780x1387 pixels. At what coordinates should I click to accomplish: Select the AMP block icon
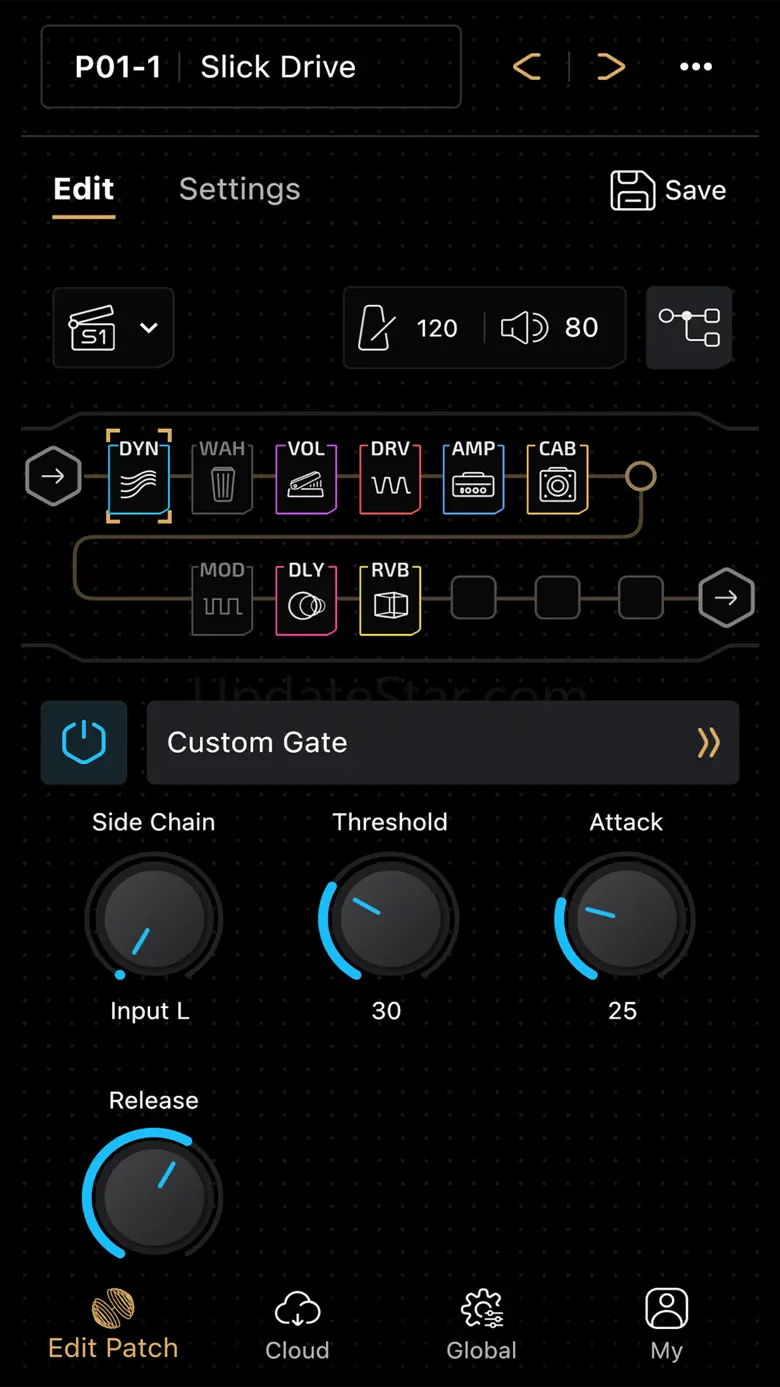pyautogui.click(x=474, y=477)
